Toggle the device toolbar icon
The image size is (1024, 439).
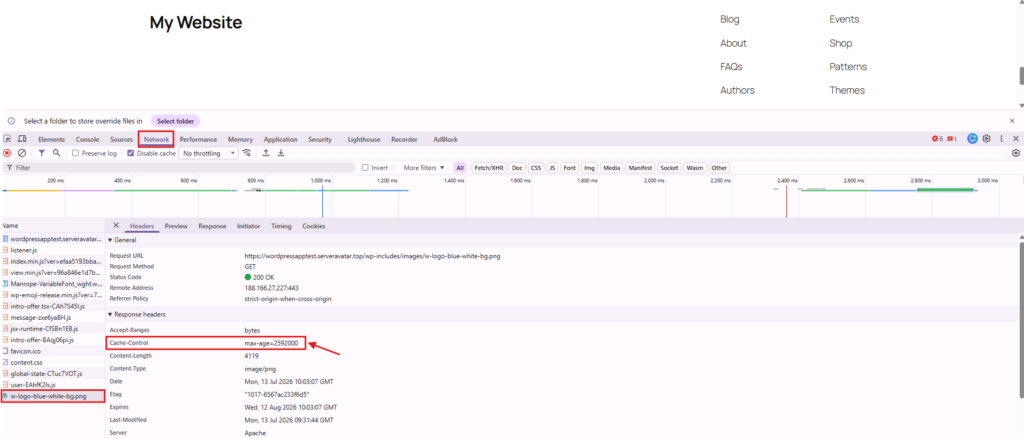tap(22, 139)
